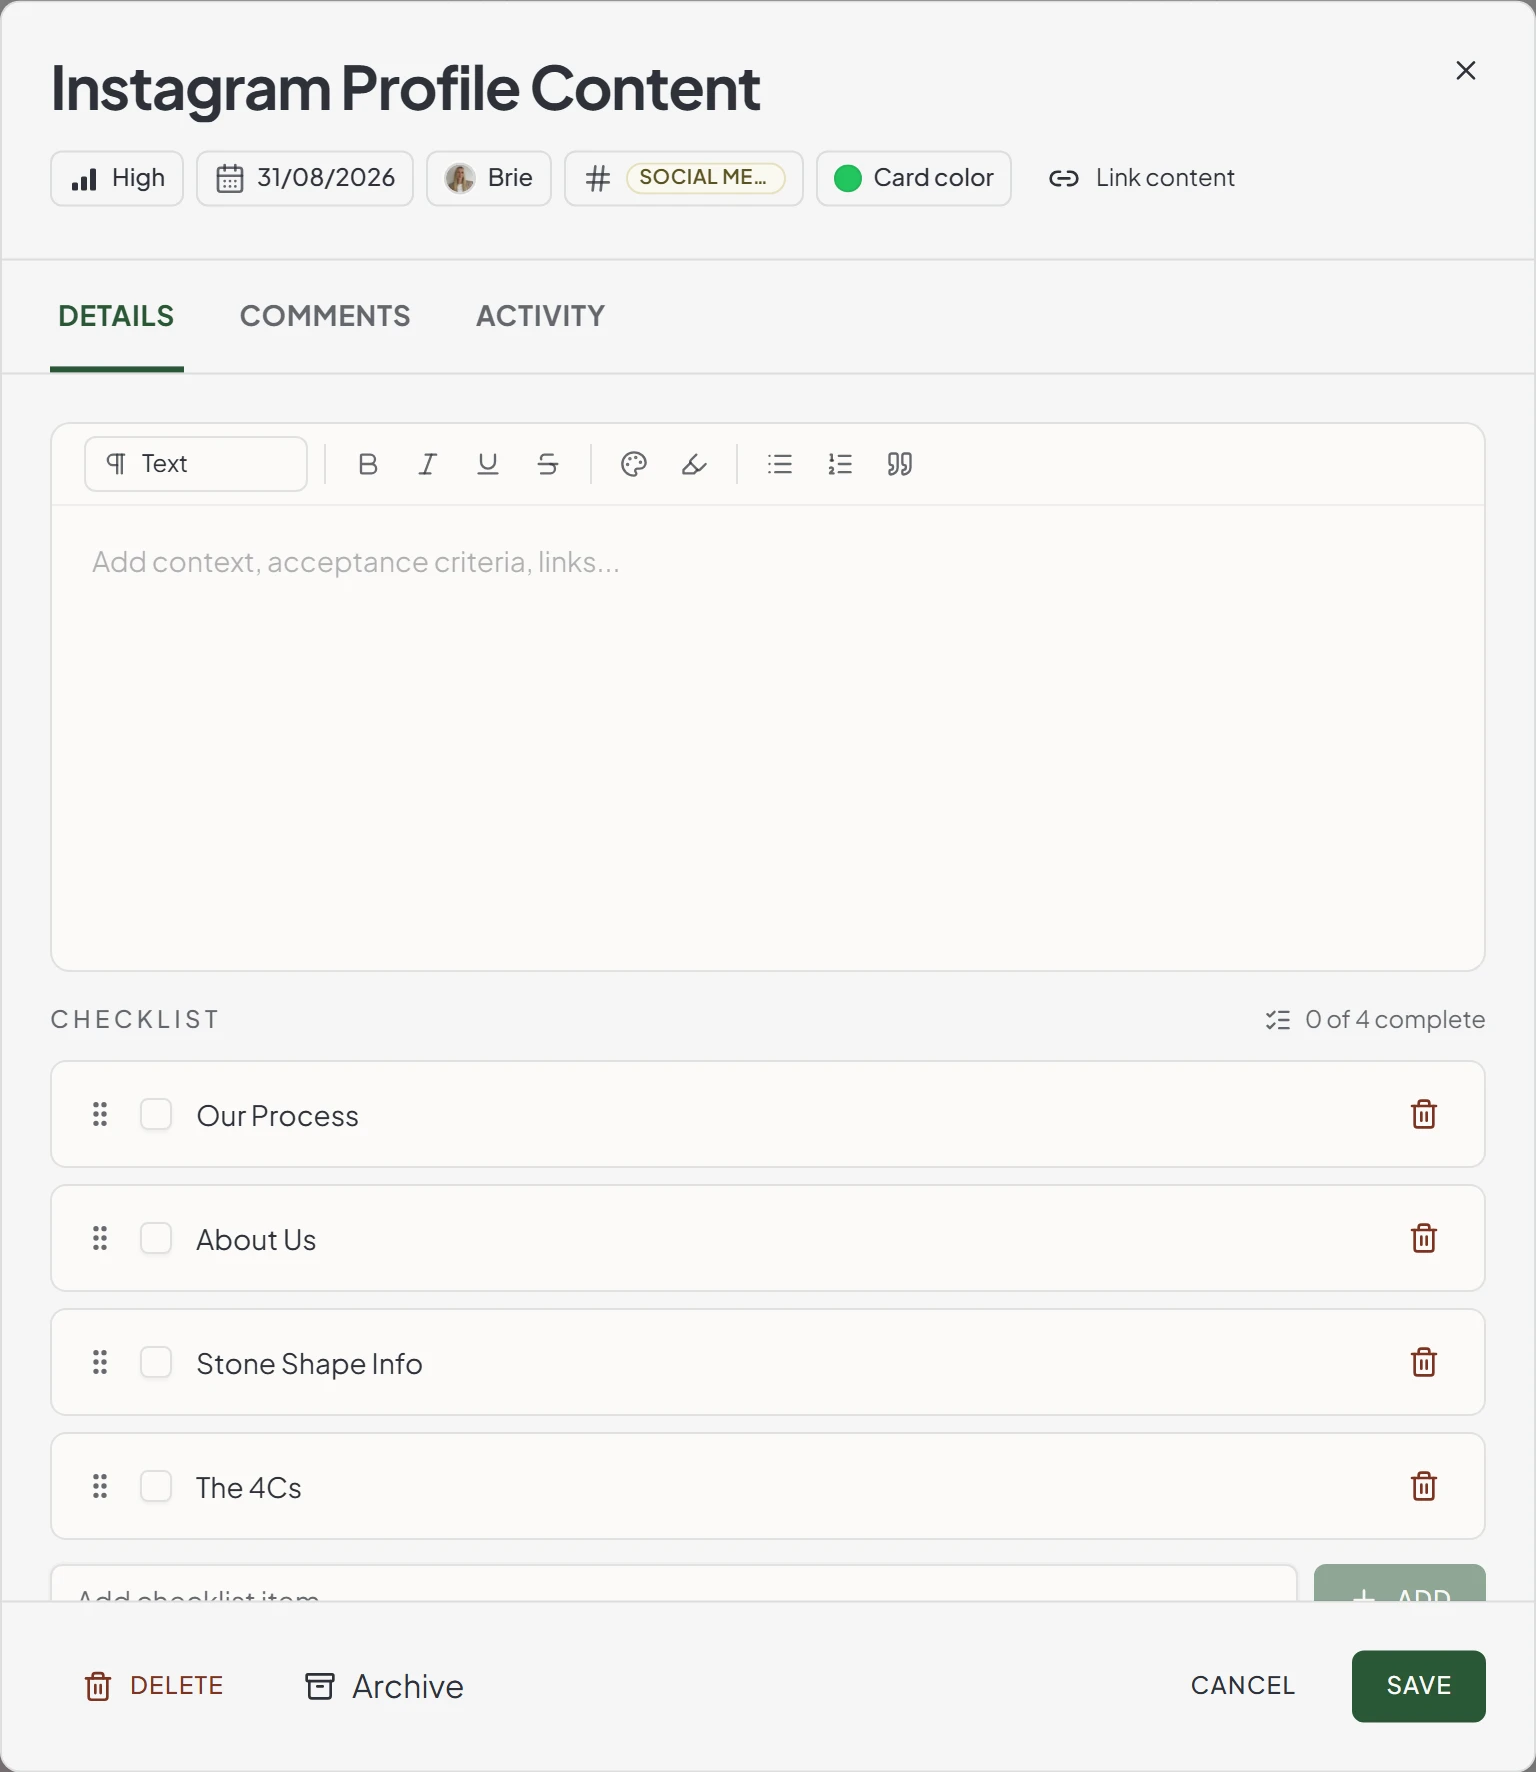Archive this card
Image resolution: width=1536 pixels, height=1772 pixels.
coord(385,1686)
